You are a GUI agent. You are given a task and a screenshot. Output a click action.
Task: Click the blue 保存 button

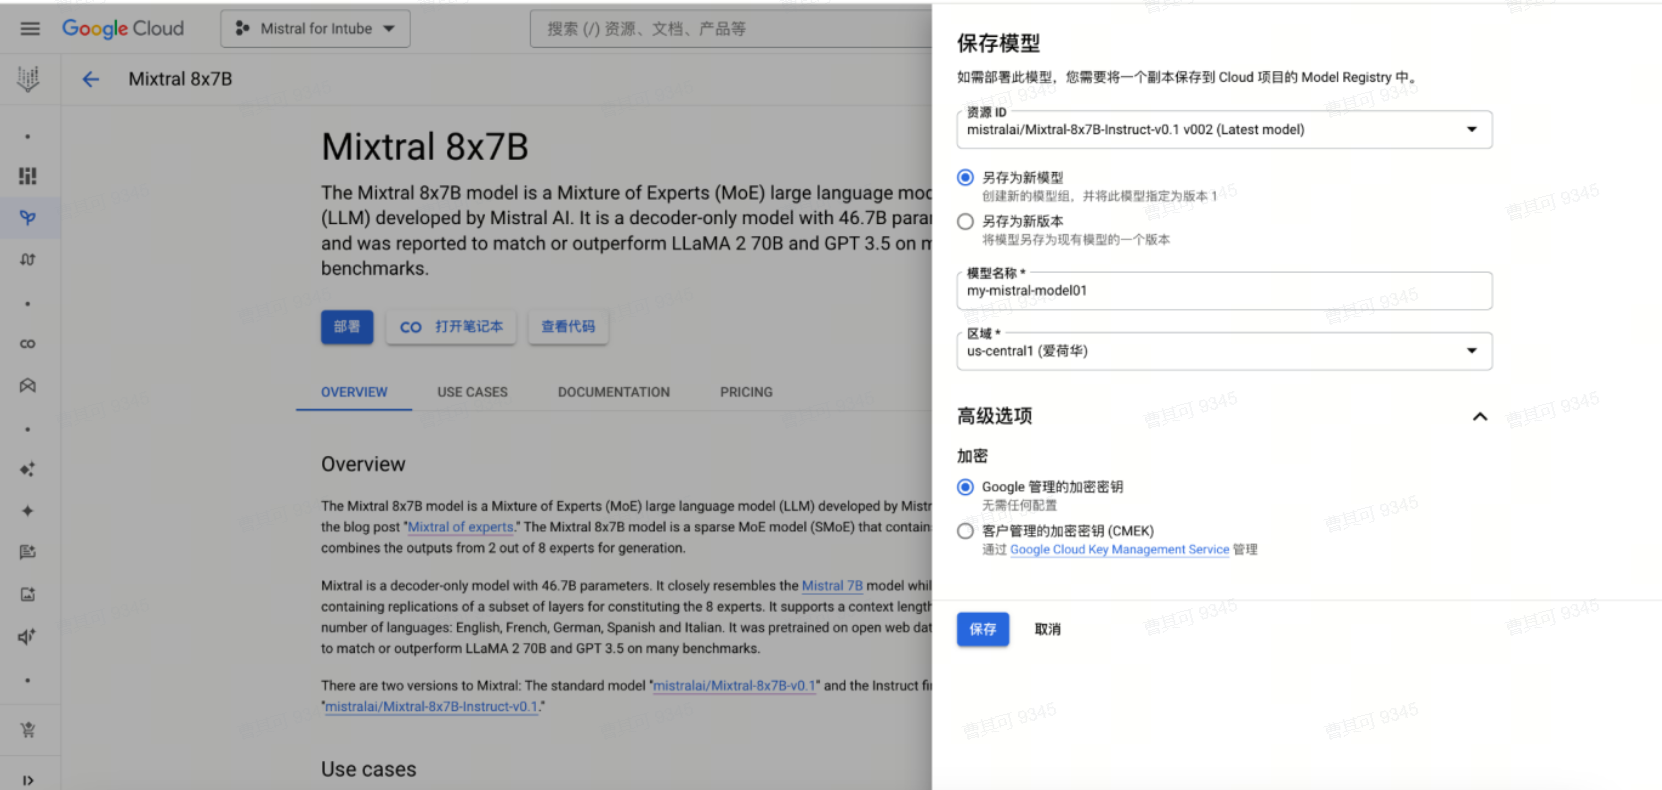[982, 629]
